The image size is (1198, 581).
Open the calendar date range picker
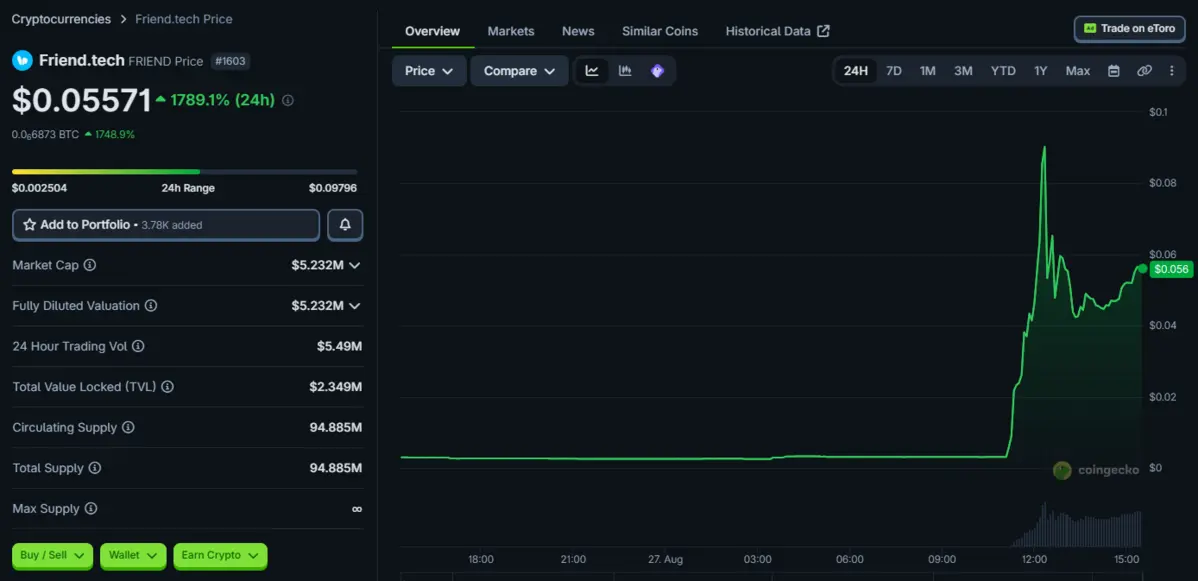pos(1114,71)
